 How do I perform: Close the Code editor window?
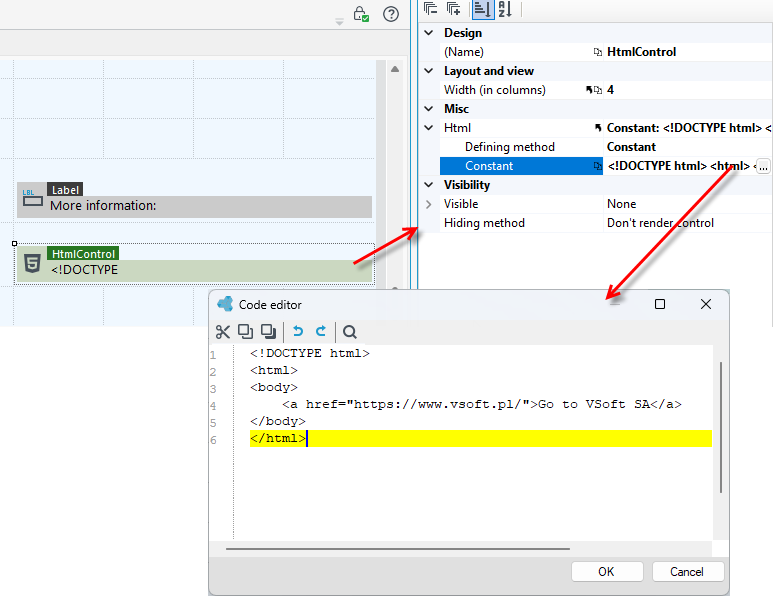point(705,304)
